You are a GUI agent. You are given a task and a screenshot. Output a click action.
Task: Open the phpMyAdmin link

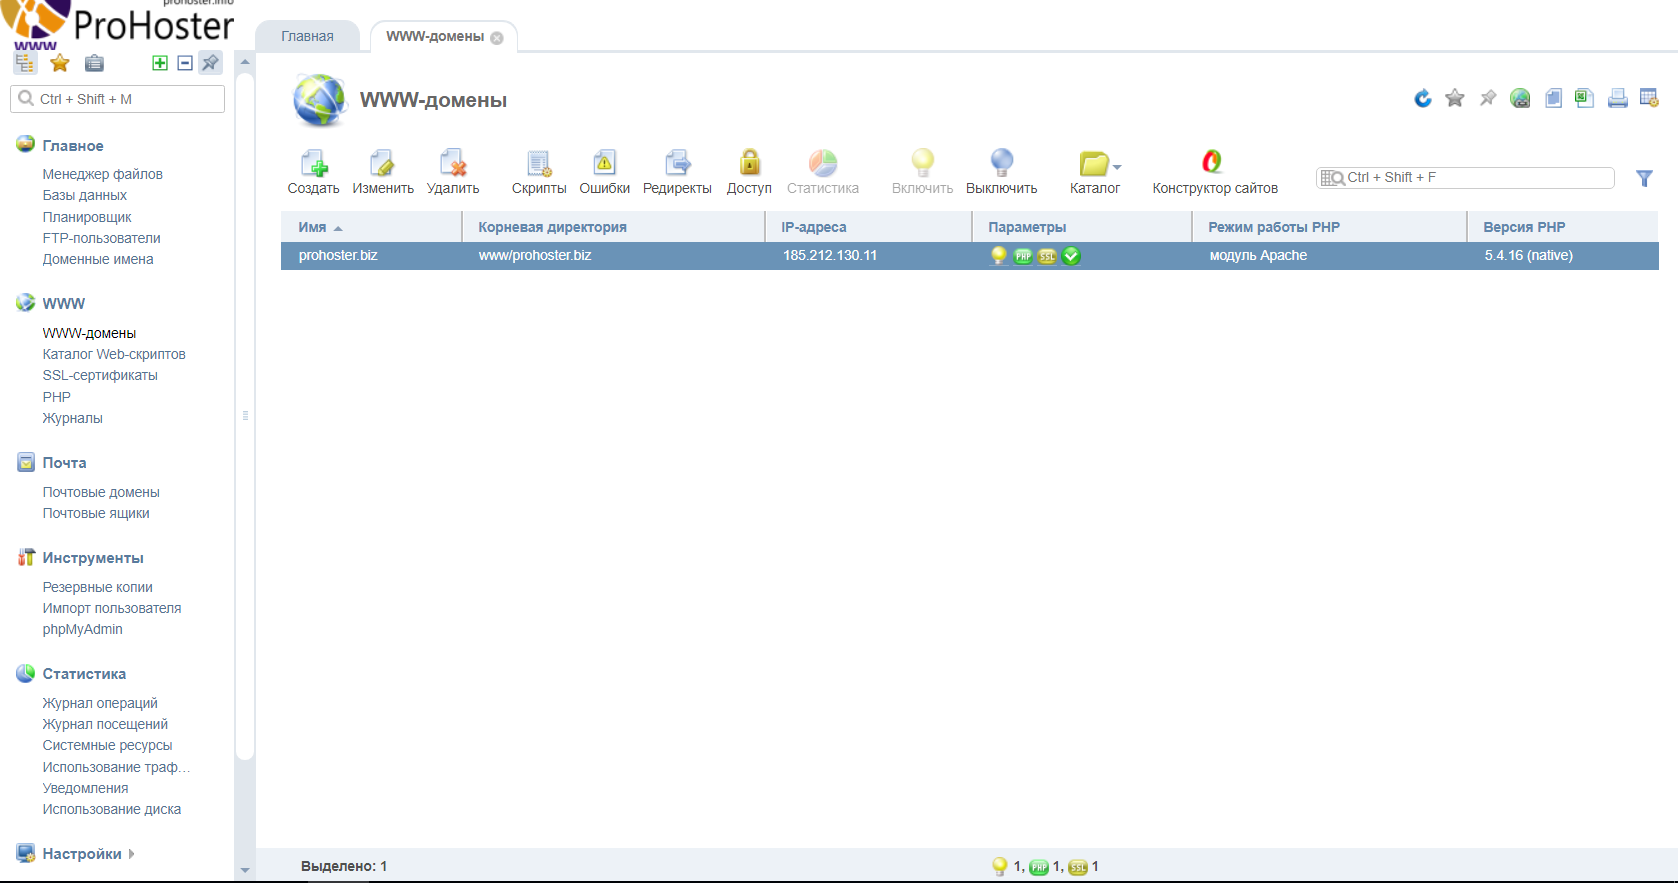tap(82, 629)
